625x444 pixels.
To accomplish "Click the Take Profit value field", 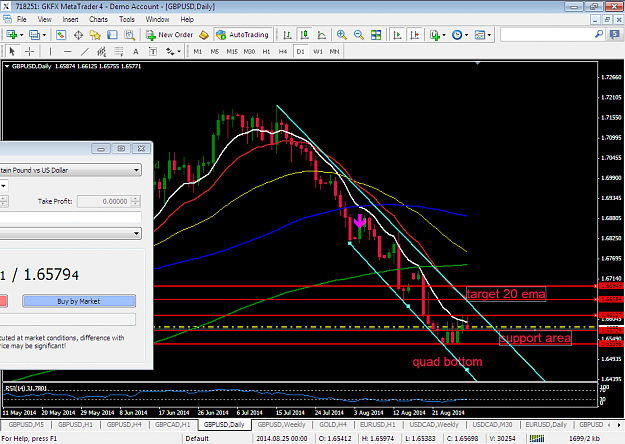I will pyautogui.click(x=104, y=201).
